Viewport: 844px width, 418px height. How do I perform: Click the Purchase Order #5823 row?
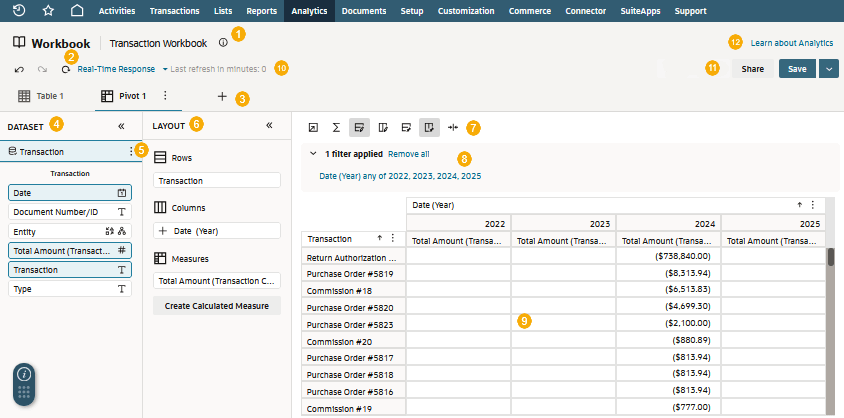(354, 324)
